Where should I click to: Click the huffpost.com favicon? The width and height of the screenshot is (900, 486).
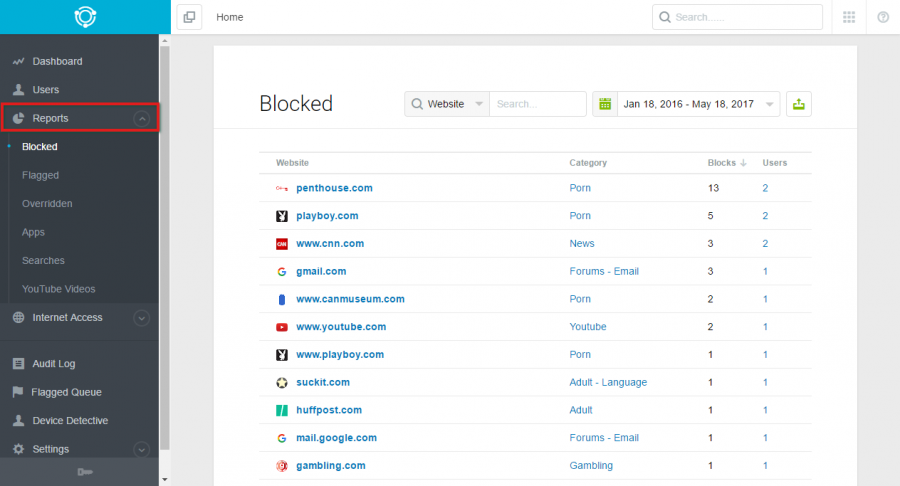point(282,410)
